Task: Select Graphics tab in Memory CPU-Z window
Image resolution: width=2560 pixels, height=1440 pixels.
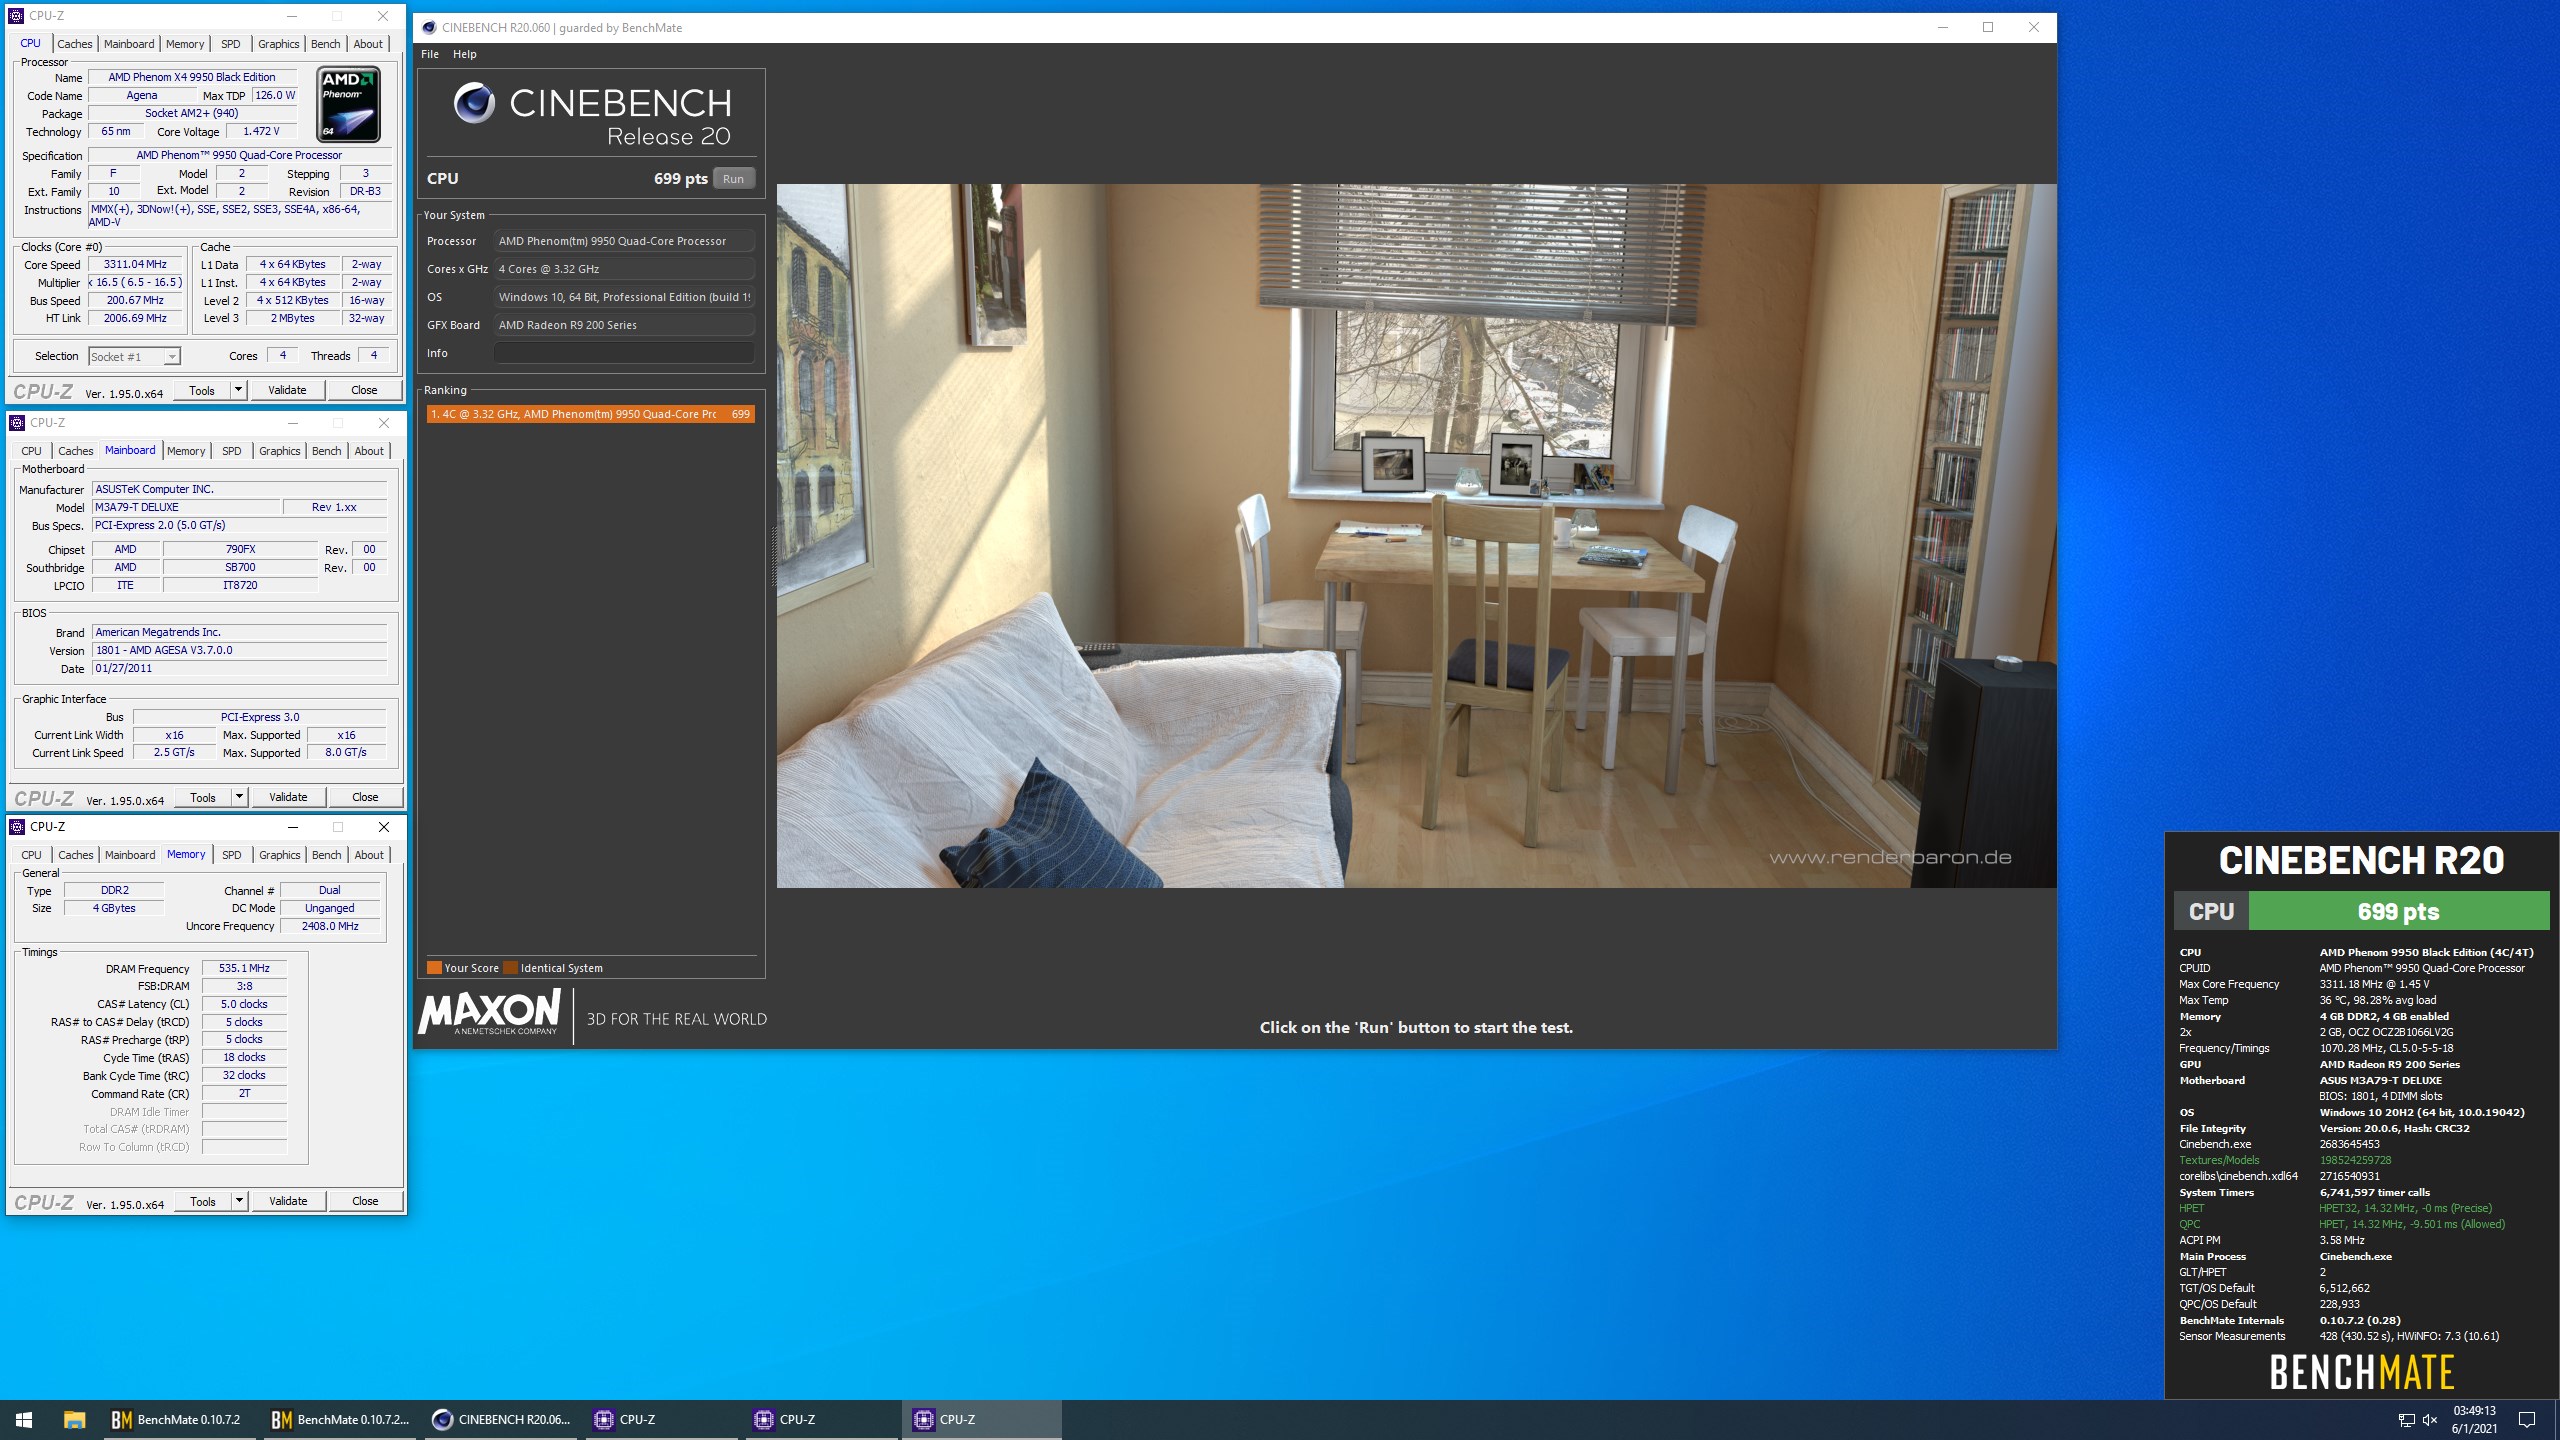Action: pos(280,855)
